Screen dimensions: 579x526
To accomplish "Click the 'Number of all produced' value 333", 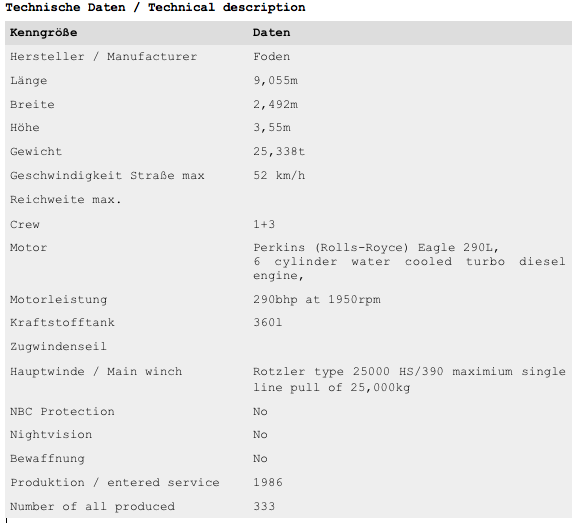I will (264, 506).
